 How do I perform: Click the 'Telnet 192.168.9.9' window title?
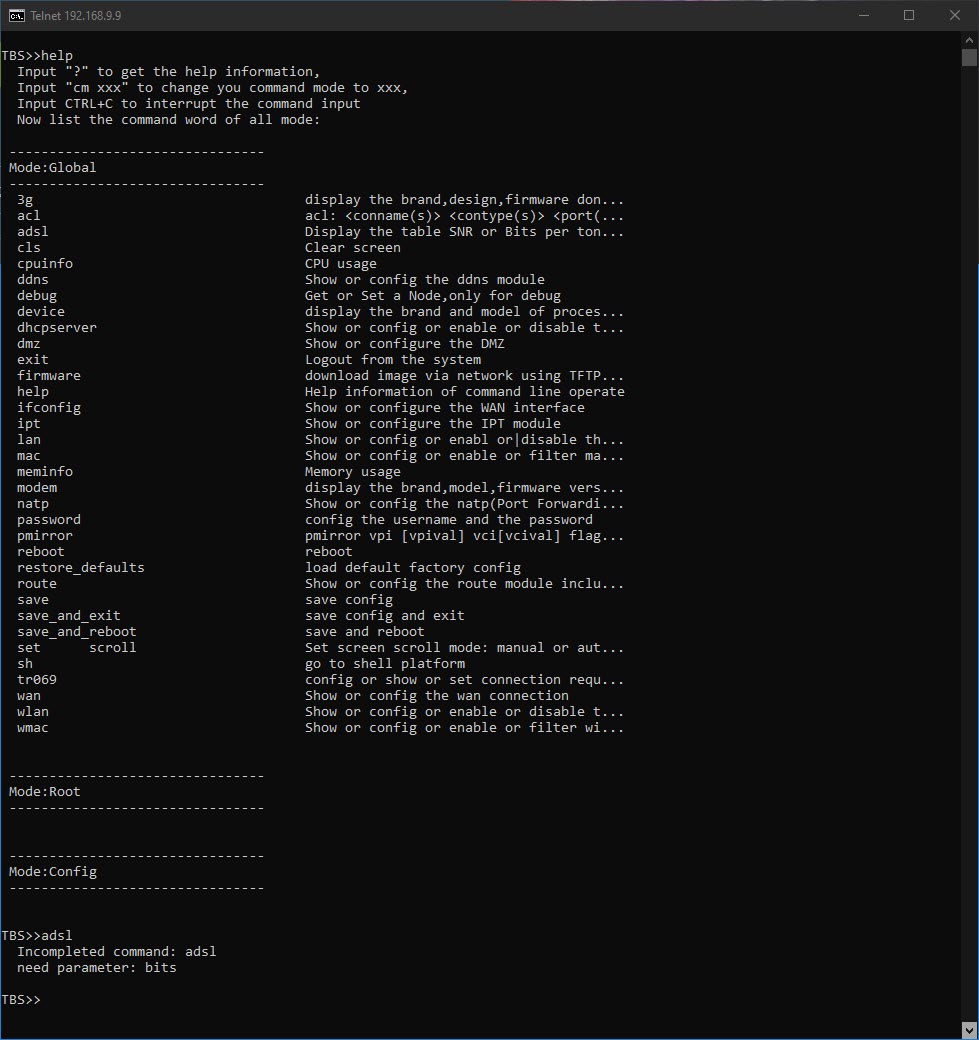tap(76, 15)
